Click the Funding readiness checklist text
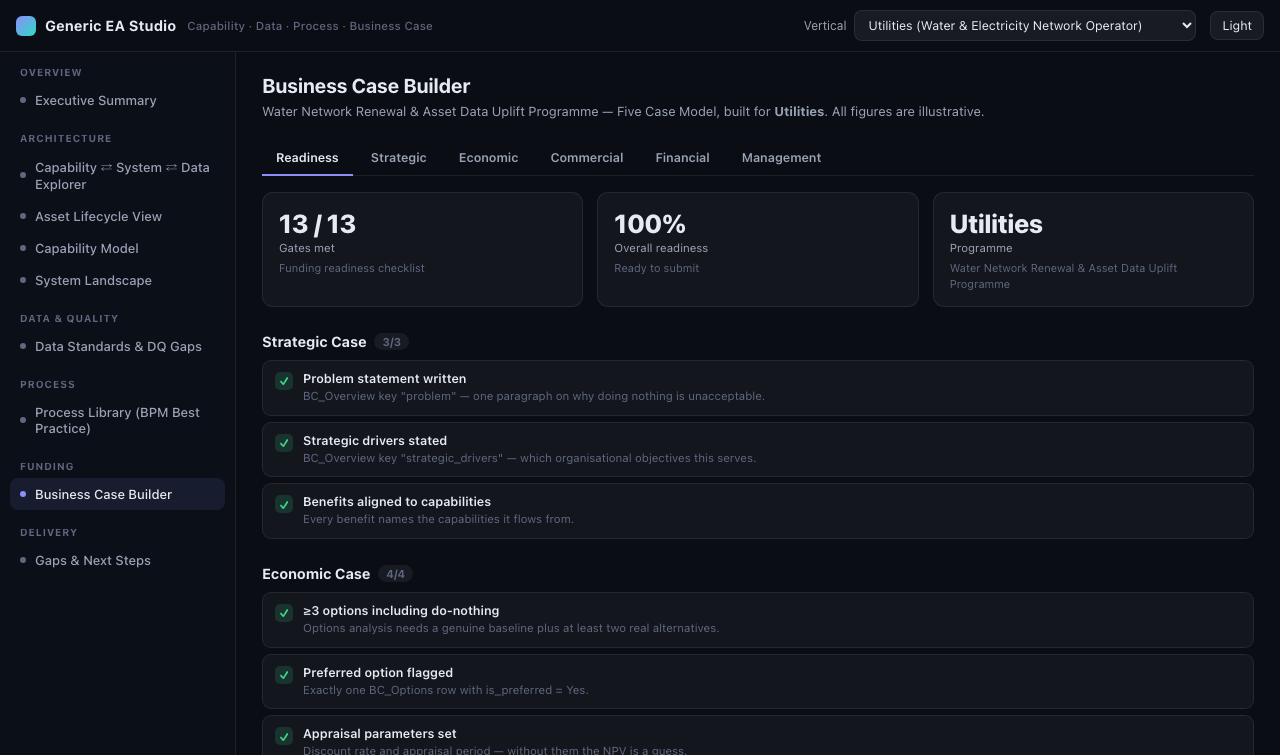Image resolution: width=1280 pixels, height=755 pixels. [x=352, y=268]
